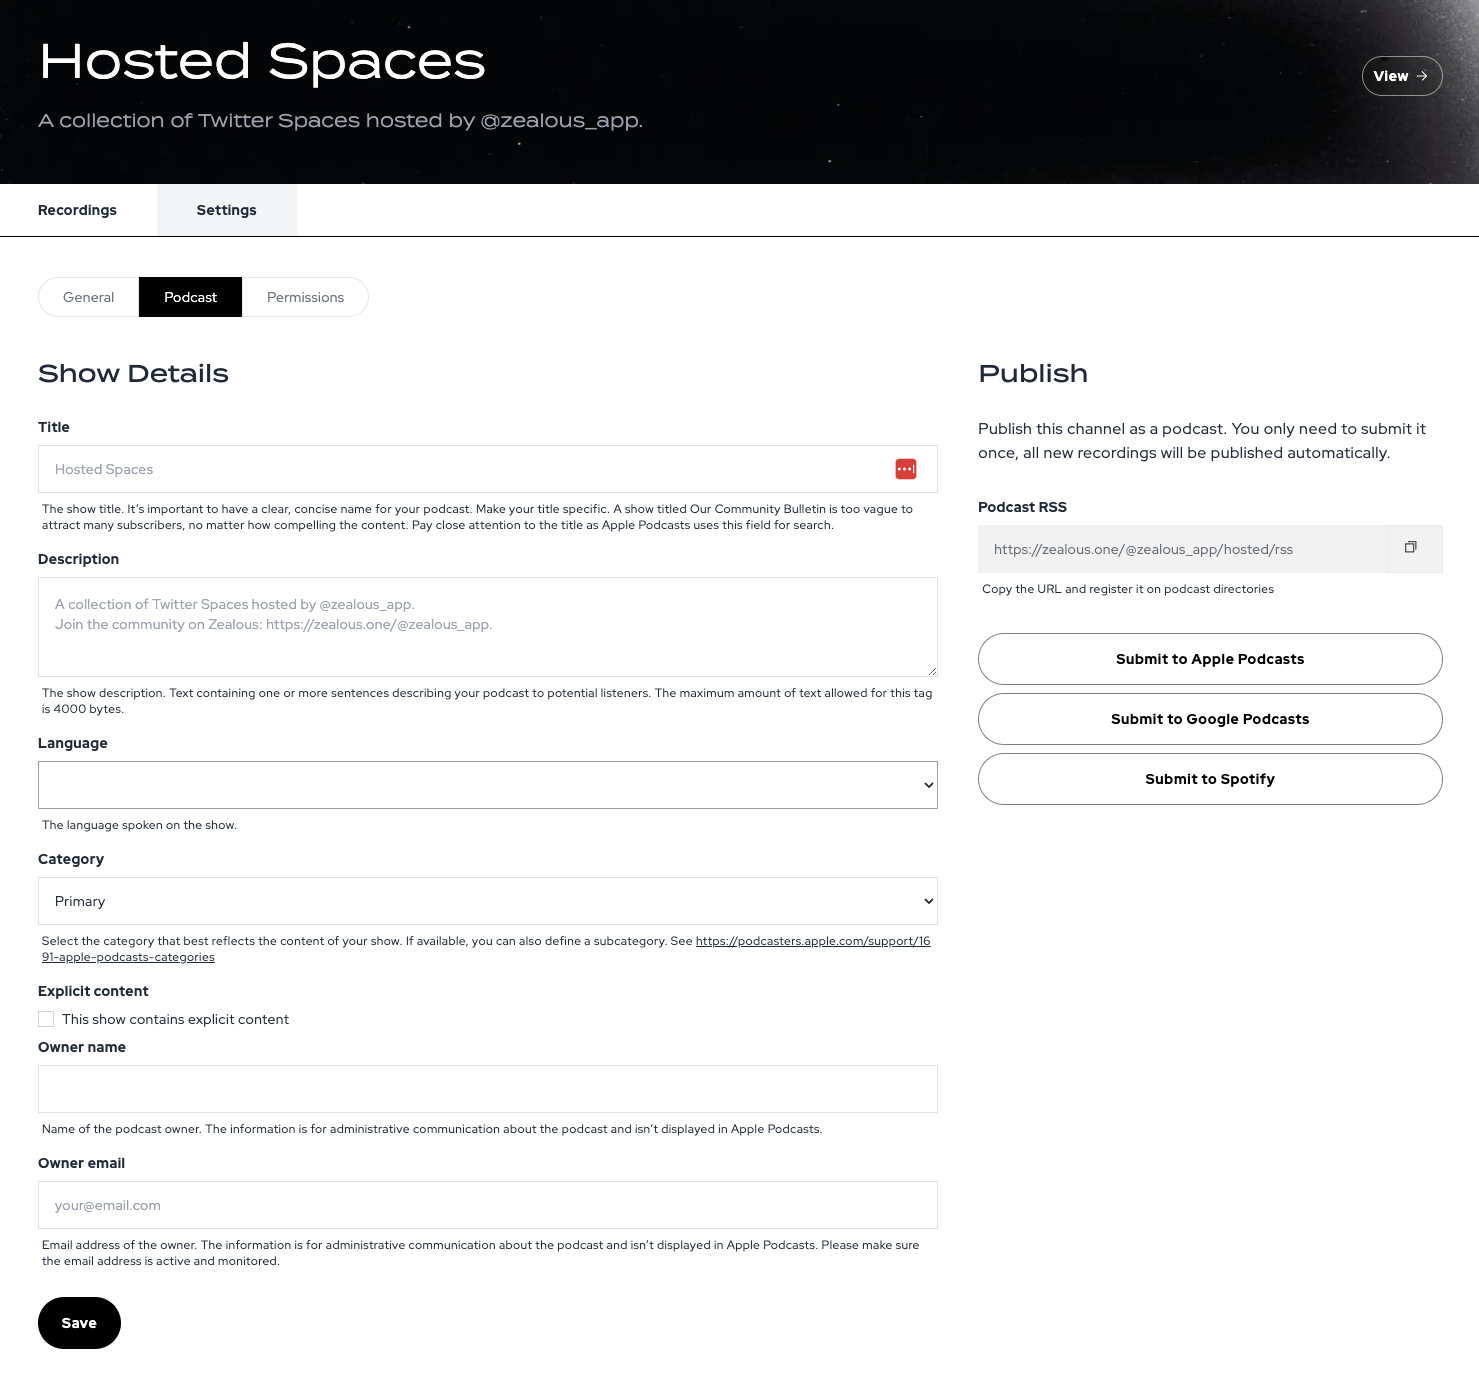Submit the podcast to Google Podcasts
The height and width of the screenshot is (1382, 1479).
1209,718
